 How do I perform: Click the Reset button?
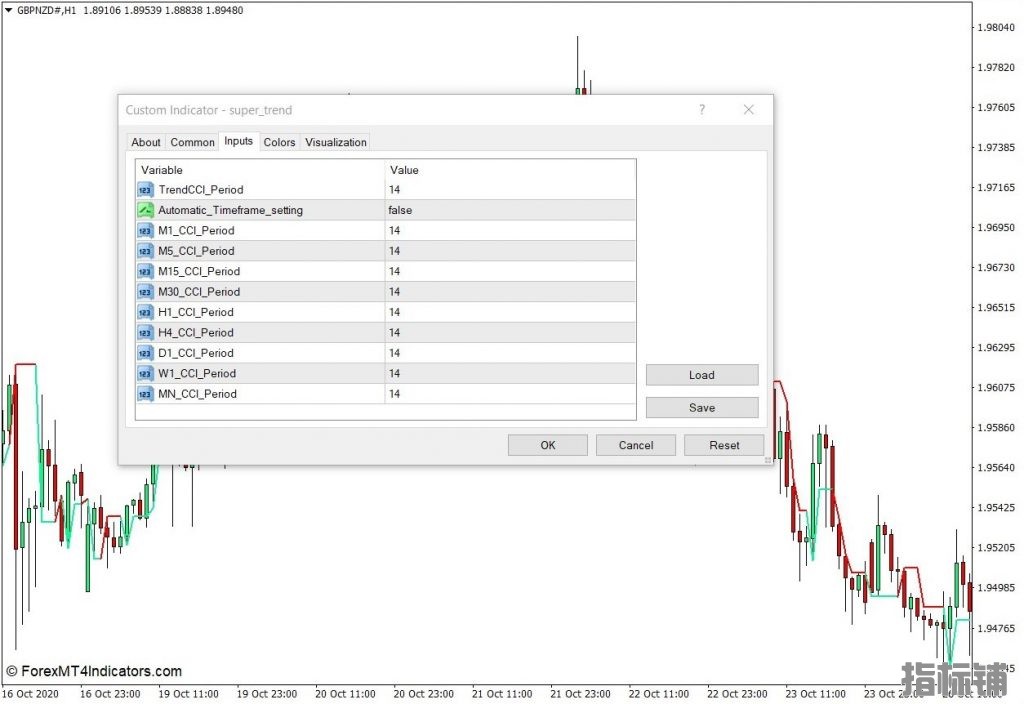click(724, 445)
